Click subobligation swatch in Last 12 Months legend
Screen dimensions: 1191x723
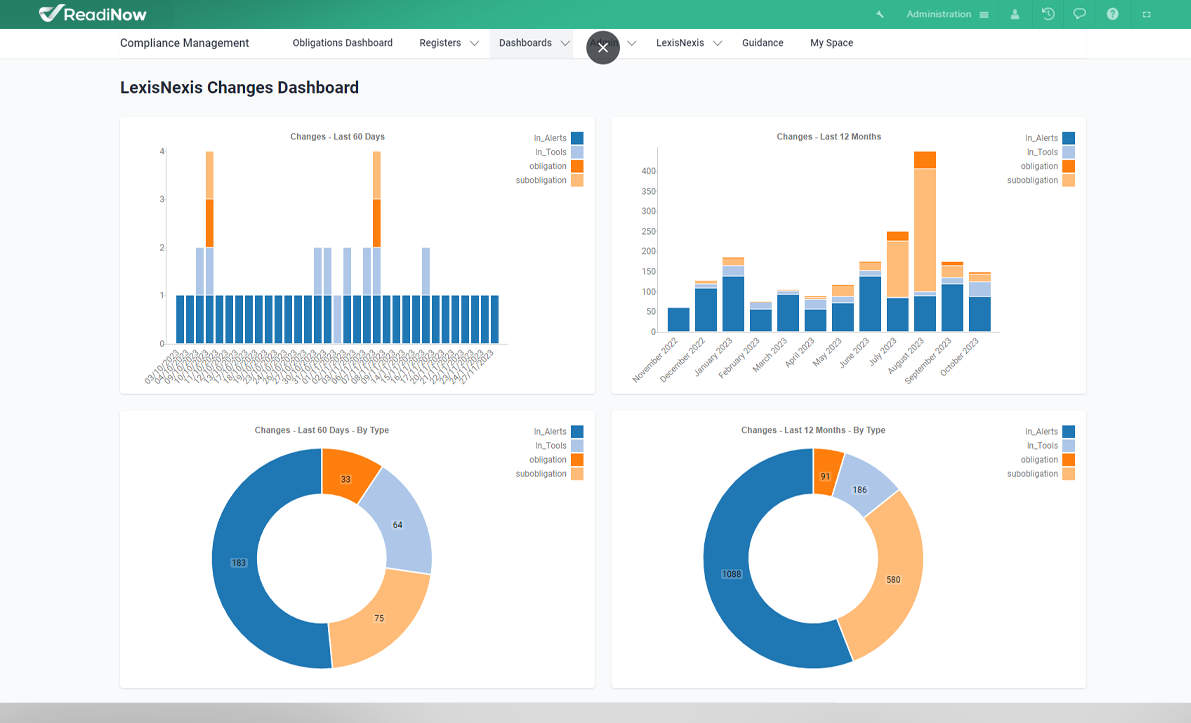pyautogui.click(x=1069, y=180)
